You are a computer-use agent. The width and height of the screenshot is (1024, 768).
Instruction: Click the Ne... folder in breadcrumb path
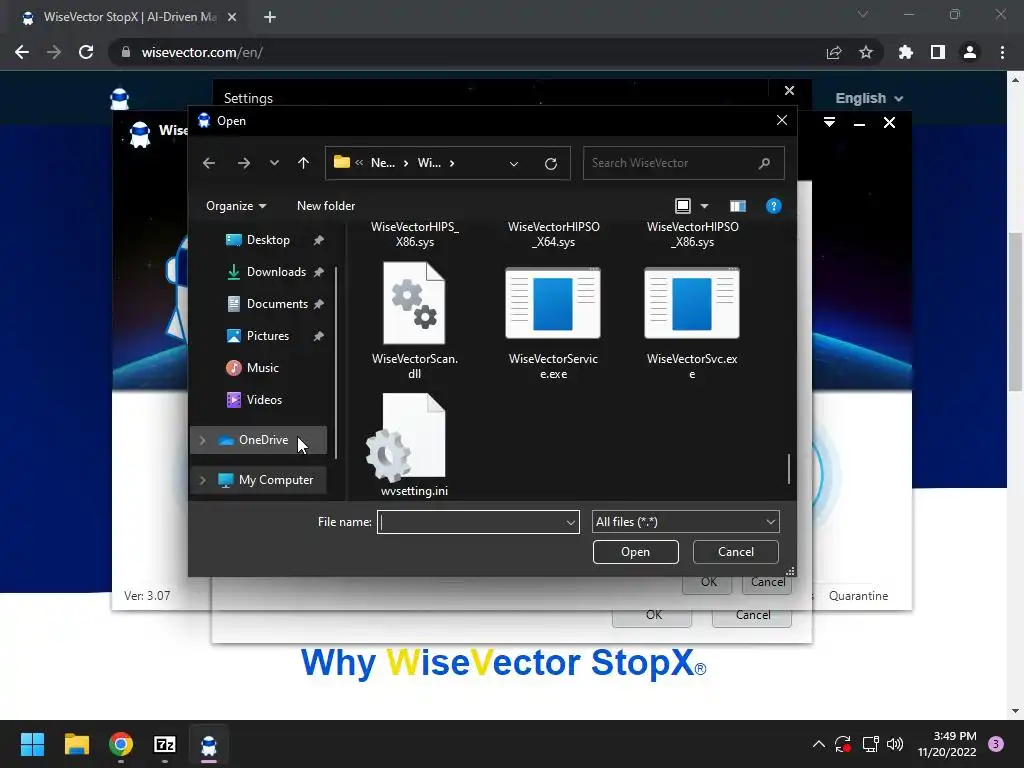pos(383,163)
